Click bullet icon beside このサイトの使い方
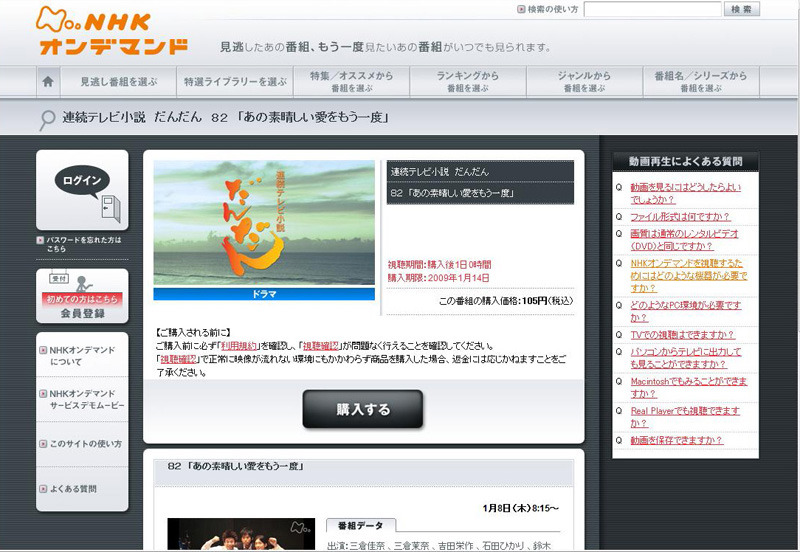Image resolution: width=800 pixels, height=552 pixels. (x=43, y=444)
